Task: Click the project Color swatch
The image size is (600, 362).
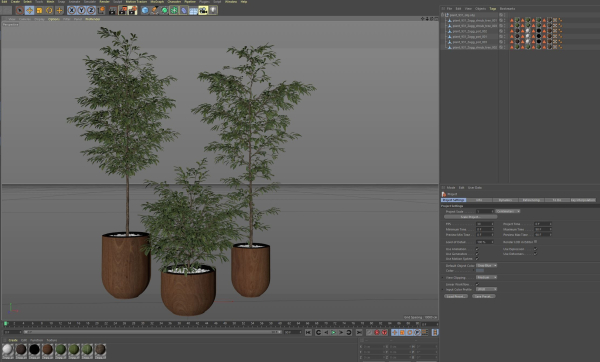Action: click(x=480, y=271)
